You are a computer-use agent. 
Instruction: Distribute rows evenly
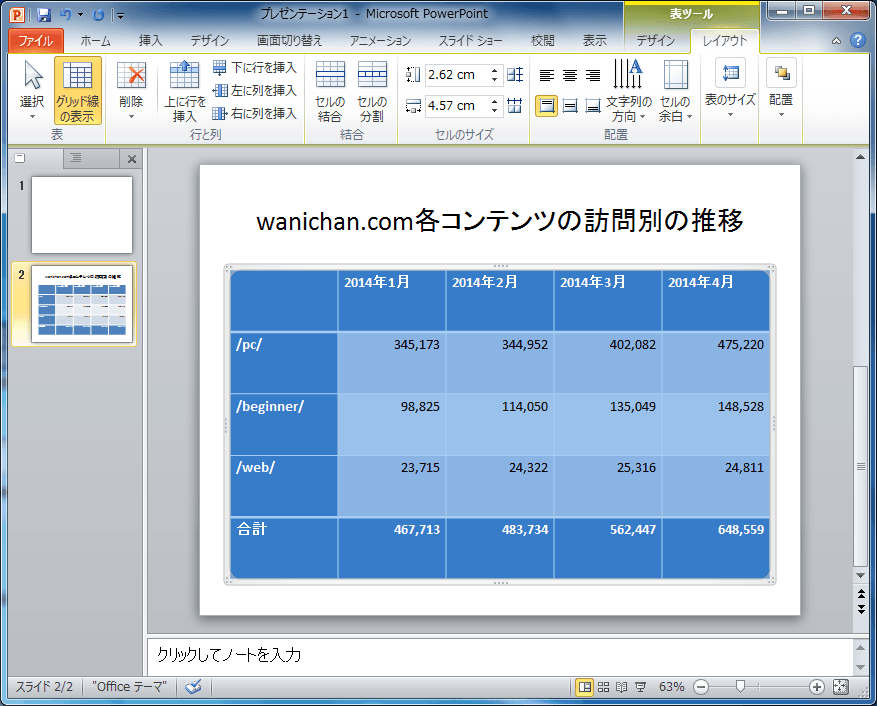click(515, 74)
